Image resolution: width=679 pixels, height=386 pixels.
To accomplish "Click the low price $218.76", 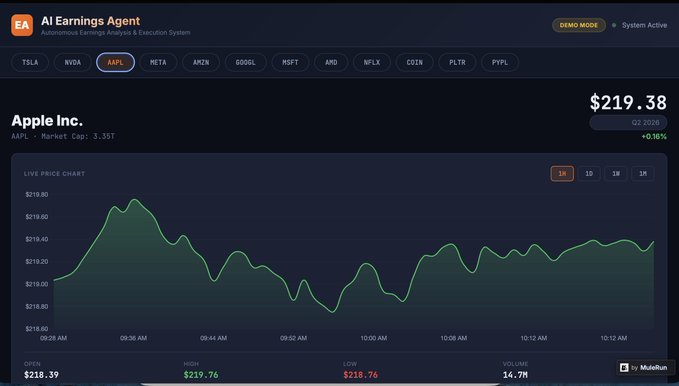I will click(x=361, y=375).
